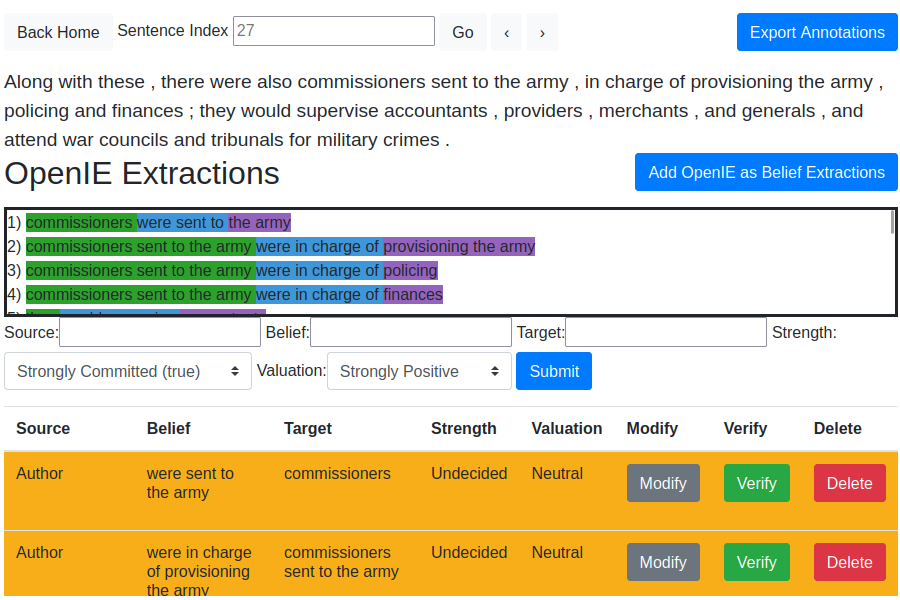Modify the 'in charge of provisioning' row
Viewport: 900px width, 600px height.
663,562
